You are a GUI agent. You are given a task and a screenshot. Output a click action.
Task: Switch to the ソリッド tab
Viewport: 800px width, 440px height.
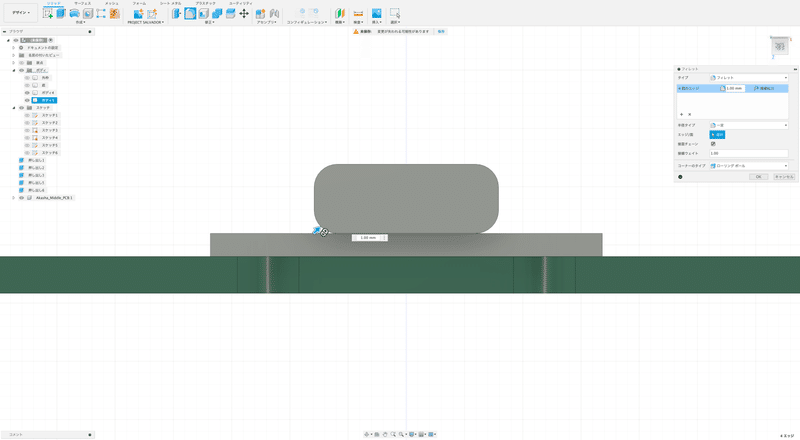point(54,4)
